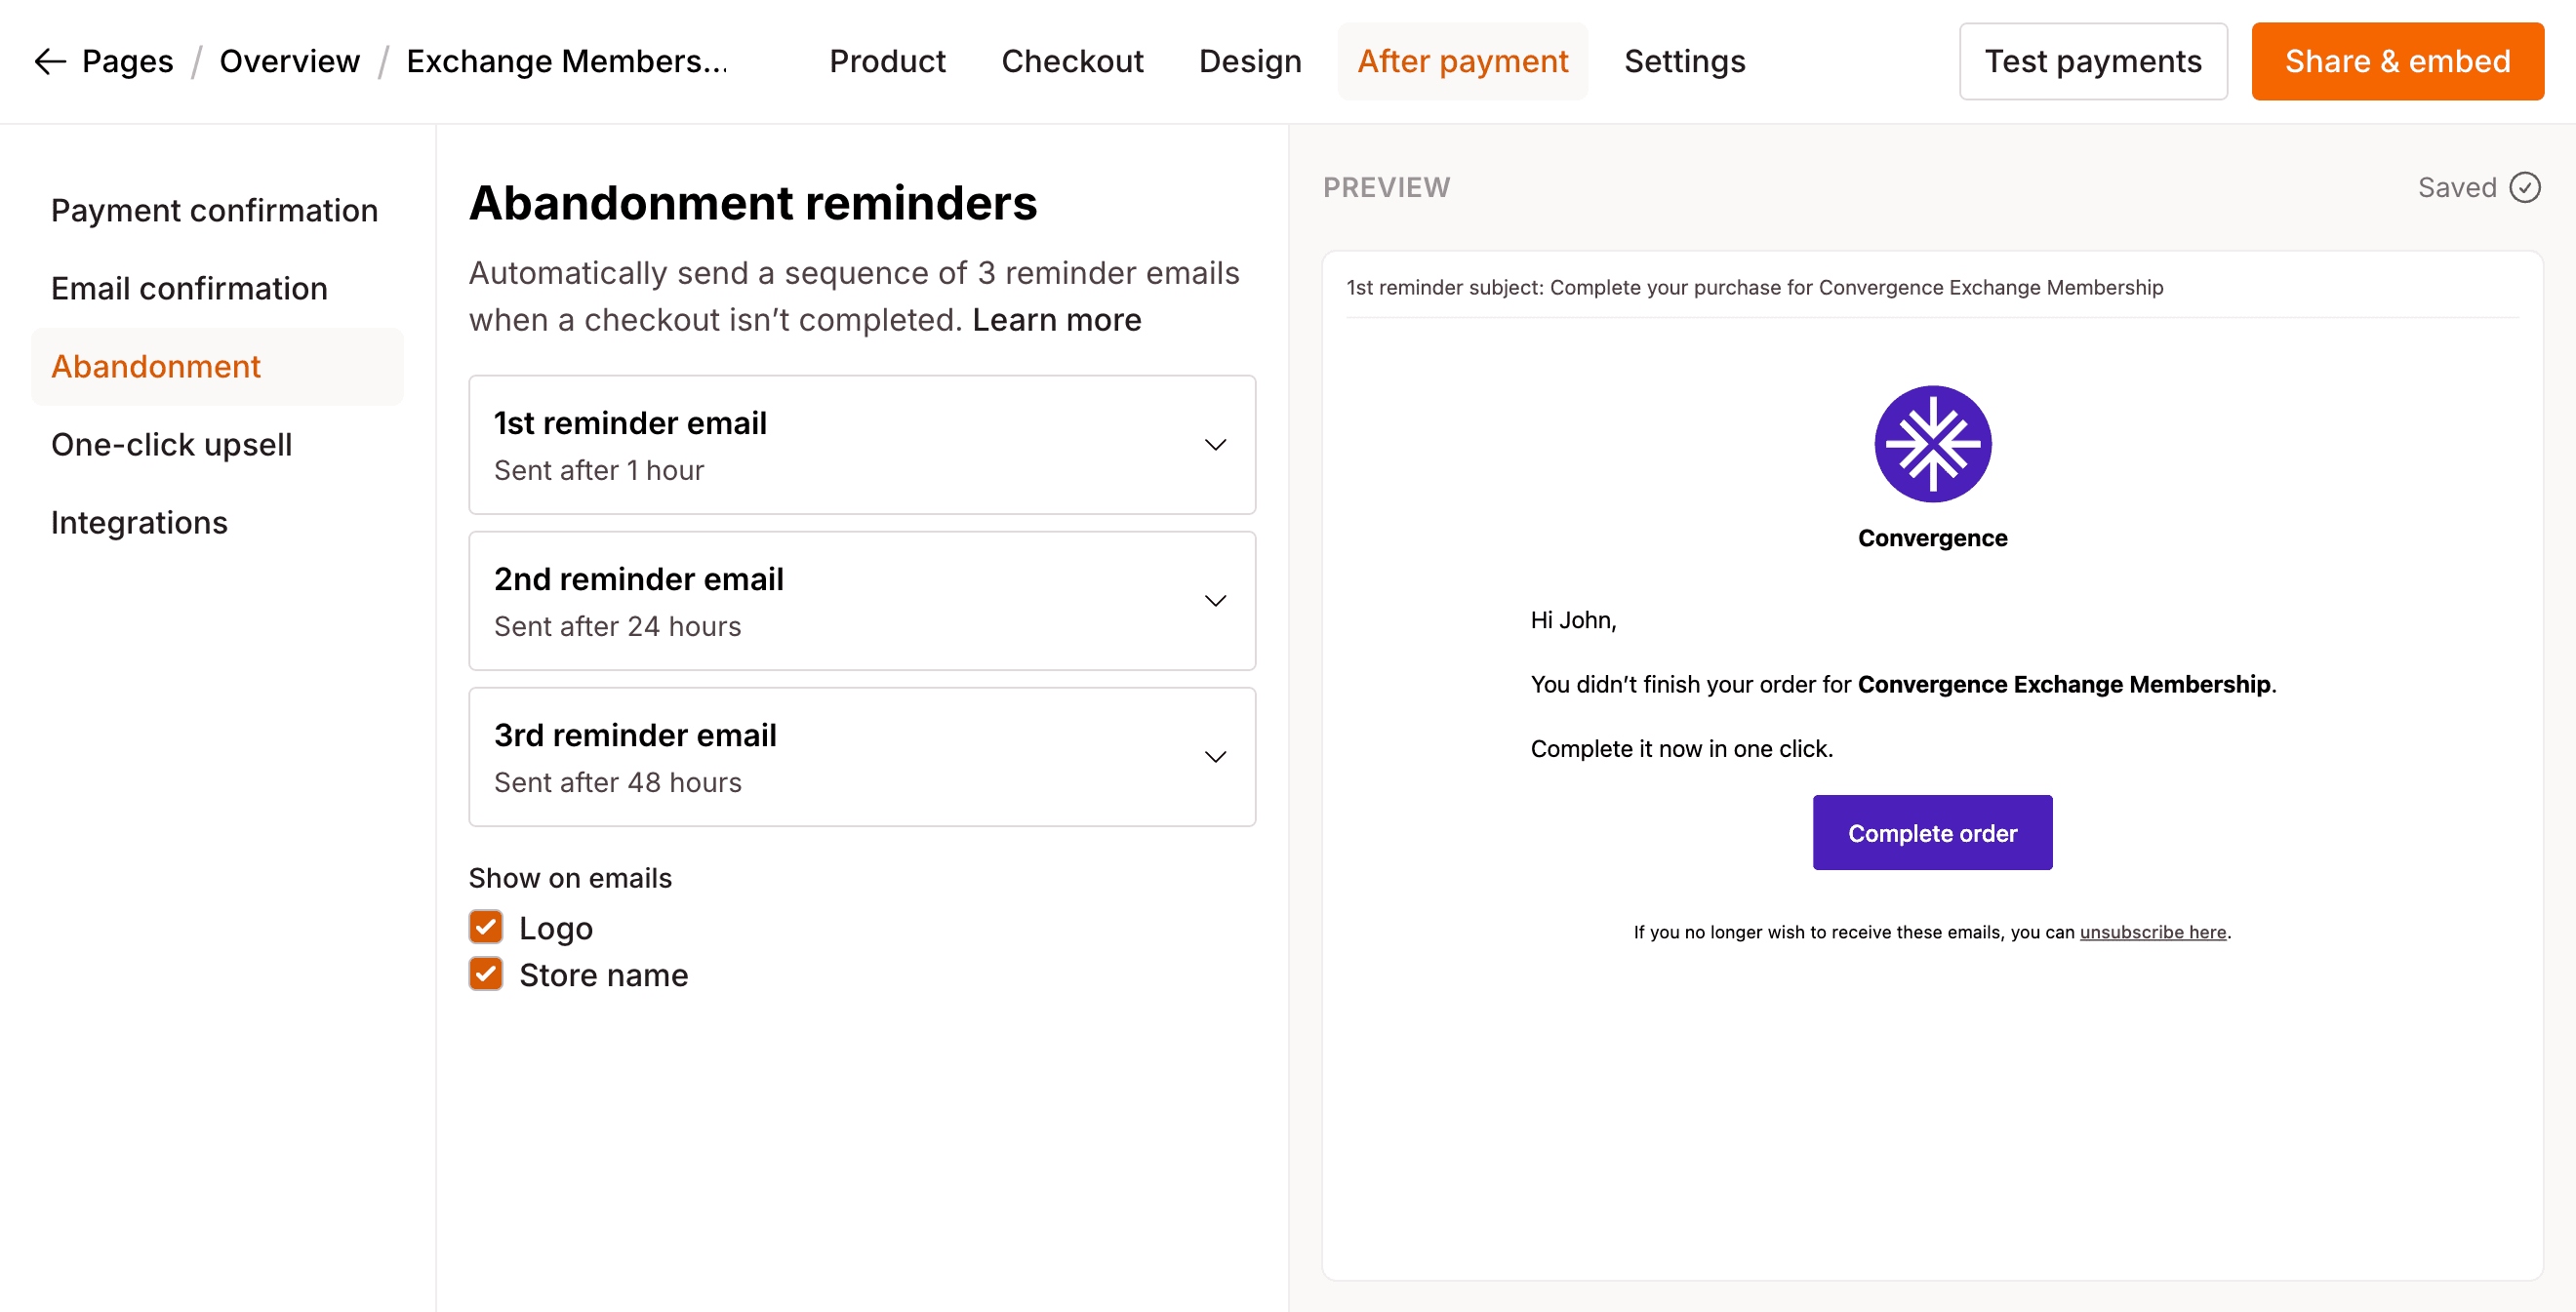Screen dimensions: 2576x1312
Task: Switch to the After payment tab
Action: pos(1462,61)
